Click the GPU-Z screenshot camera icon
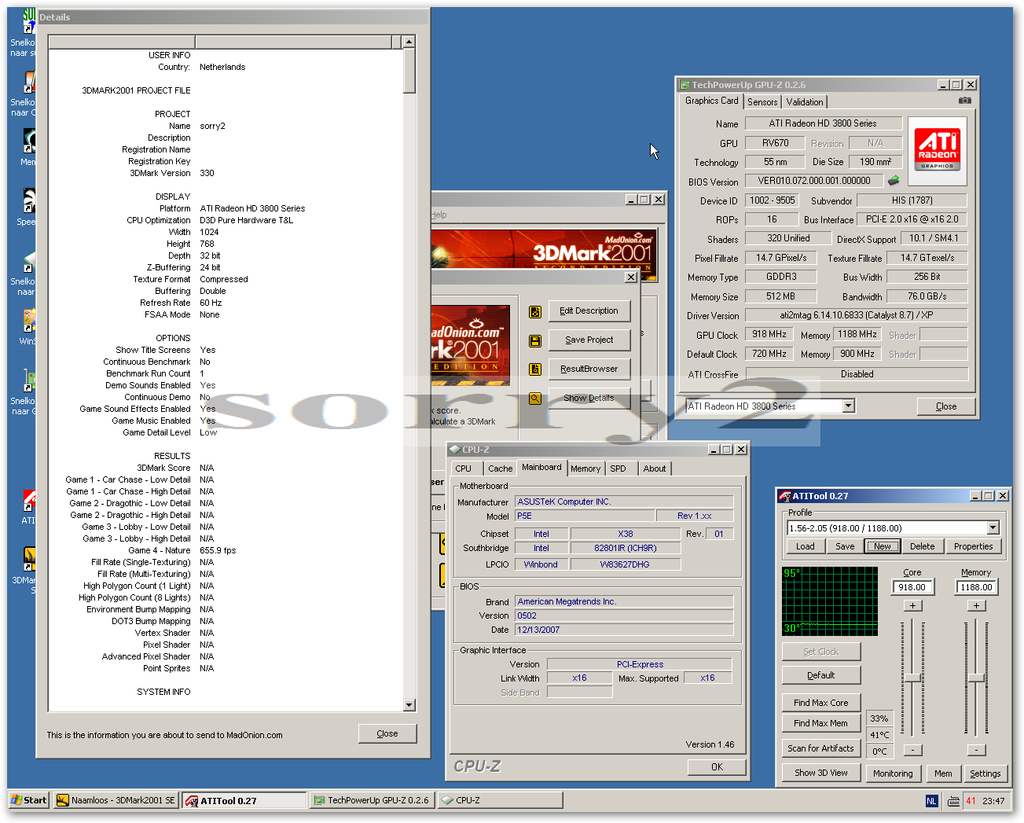The width and height of the screenshot is (1024, 823). point(964,101)
